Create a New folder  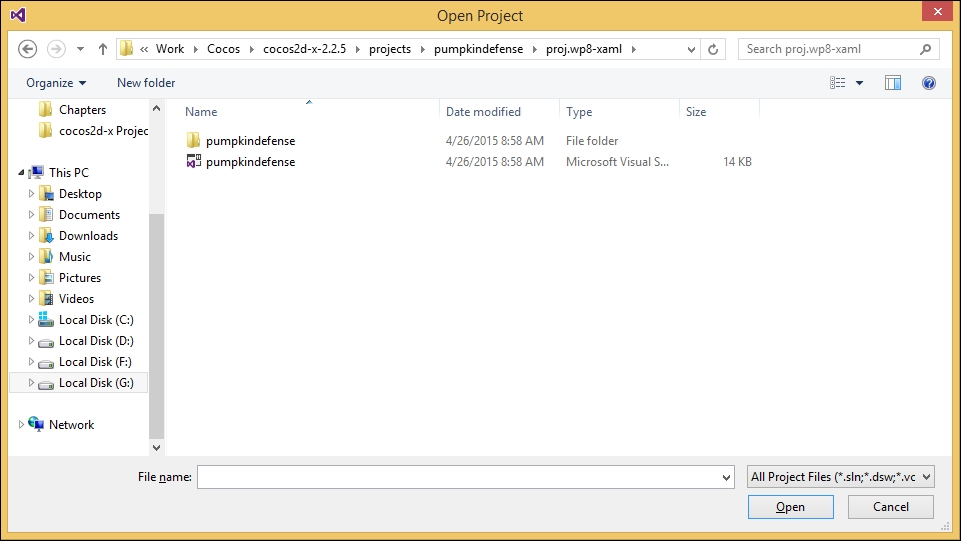(x=146, y=83)
